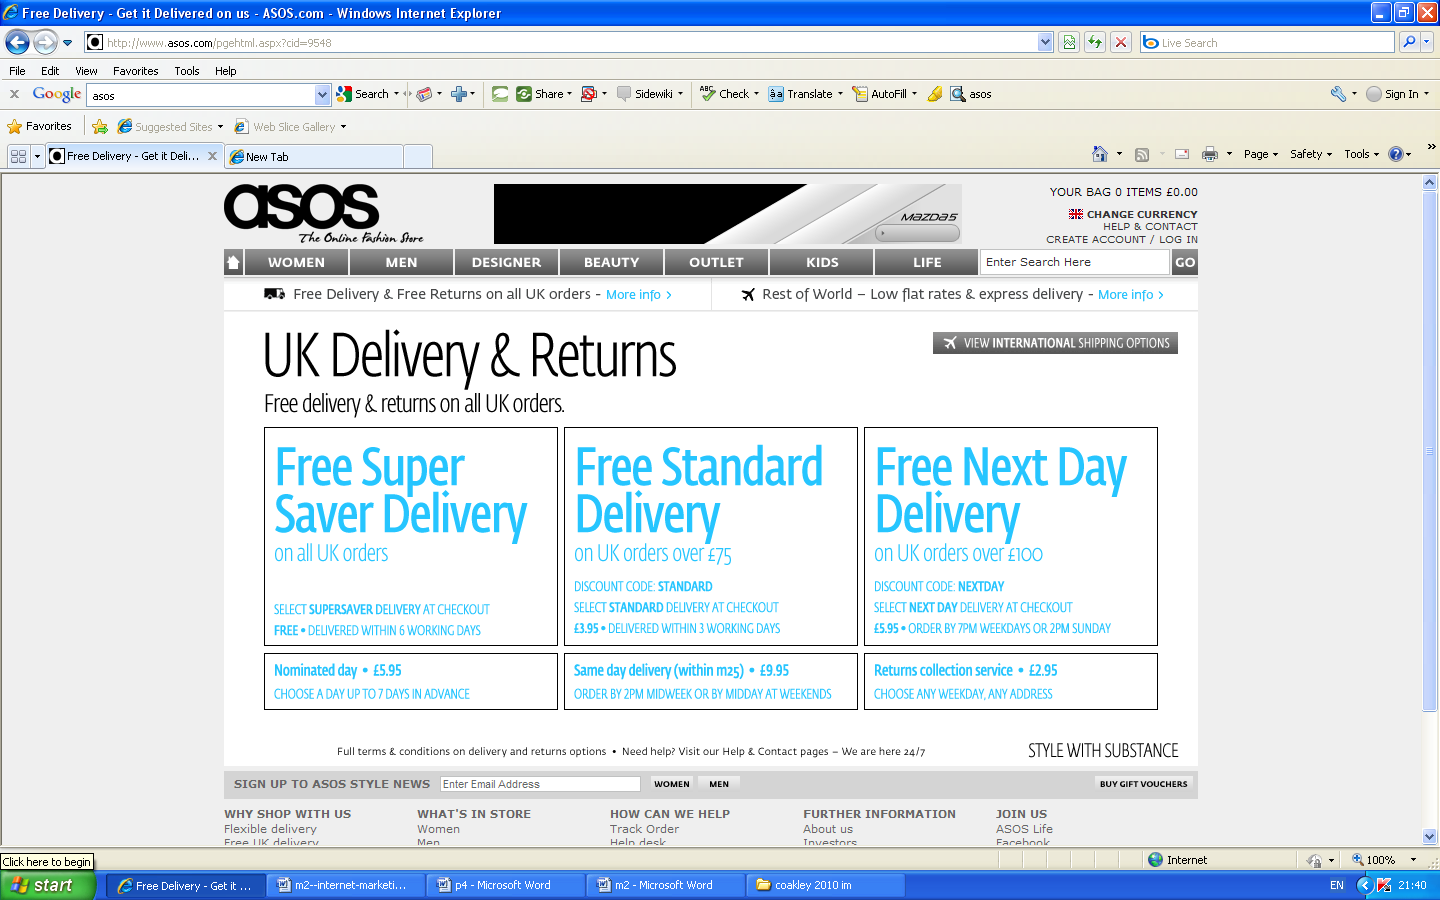Click the Sidewiki button
Screen dimensions: 1440x900
coord(645,94)
